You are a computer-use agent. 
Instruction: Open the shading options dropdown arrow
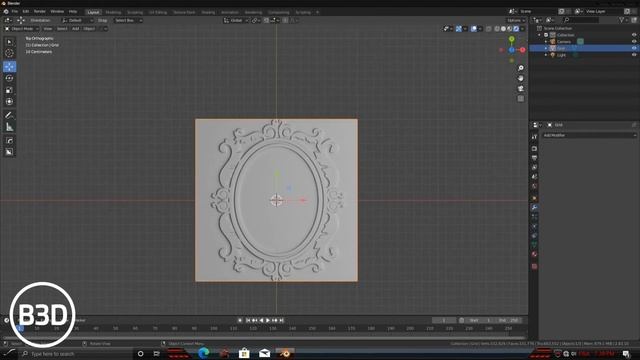tap(523, 29)
